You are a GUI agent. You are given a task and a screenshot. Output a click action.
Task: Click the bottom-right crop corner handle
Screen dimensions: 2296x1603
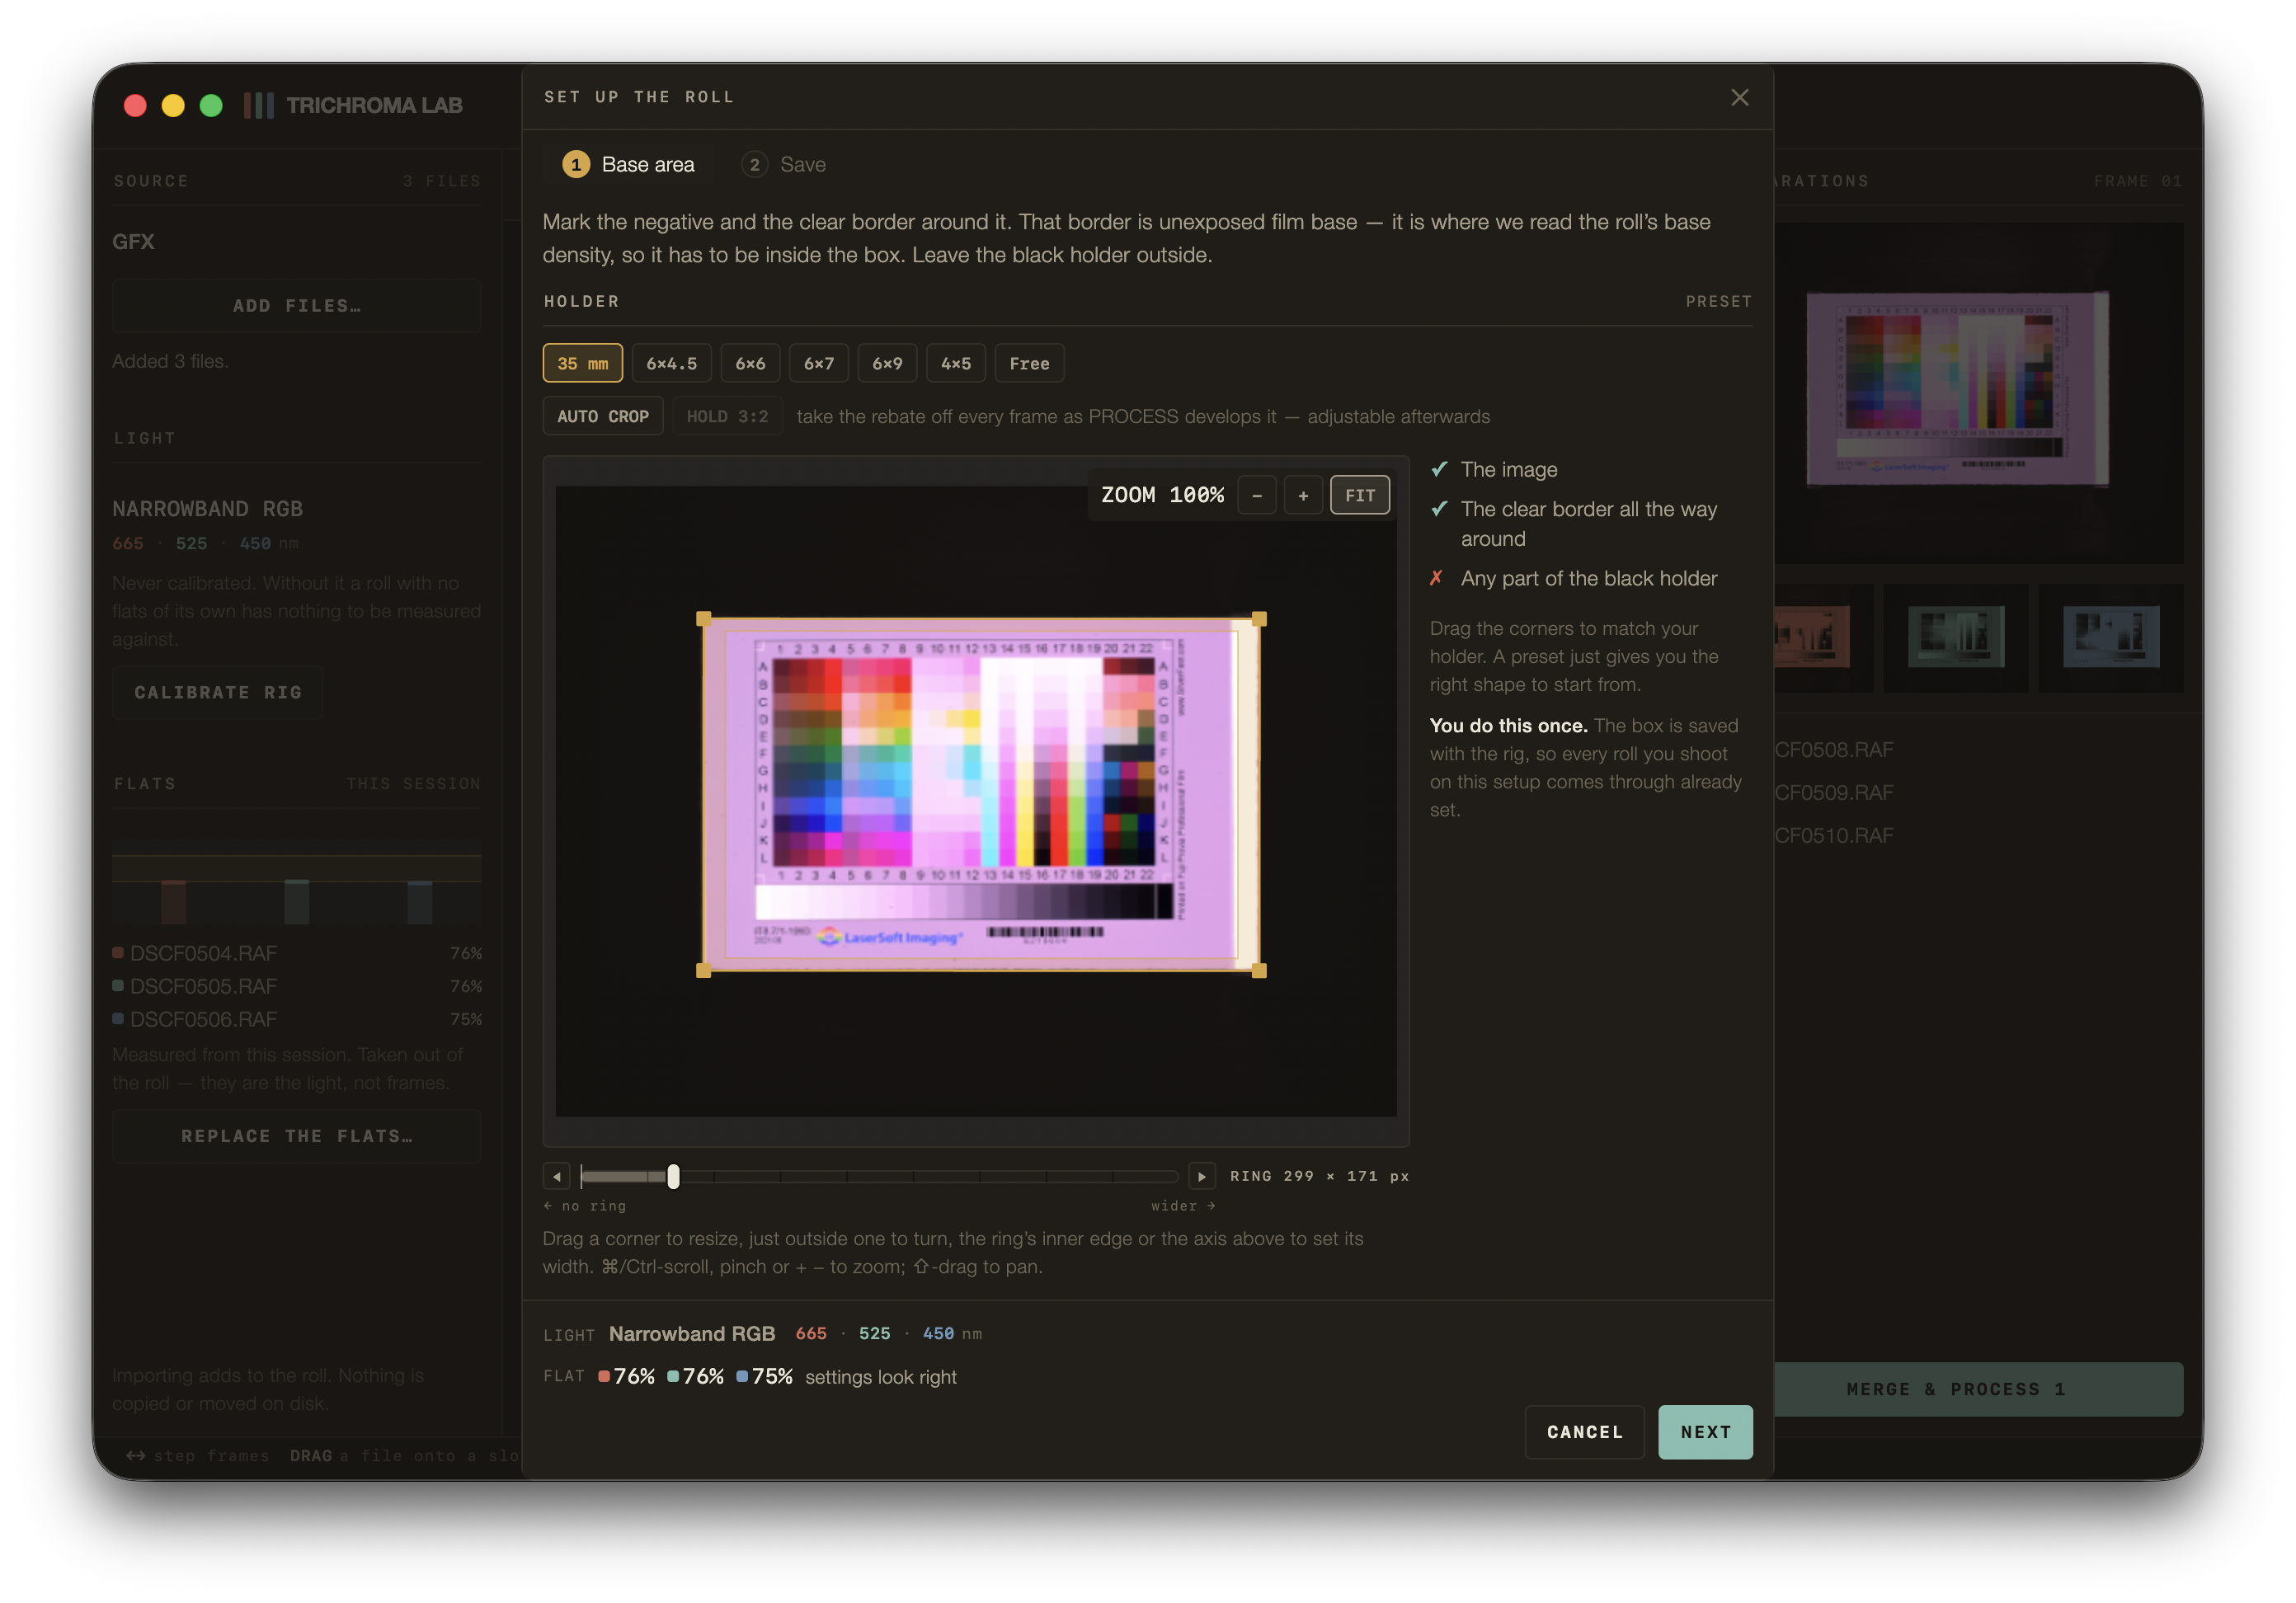pos(1259,970)
